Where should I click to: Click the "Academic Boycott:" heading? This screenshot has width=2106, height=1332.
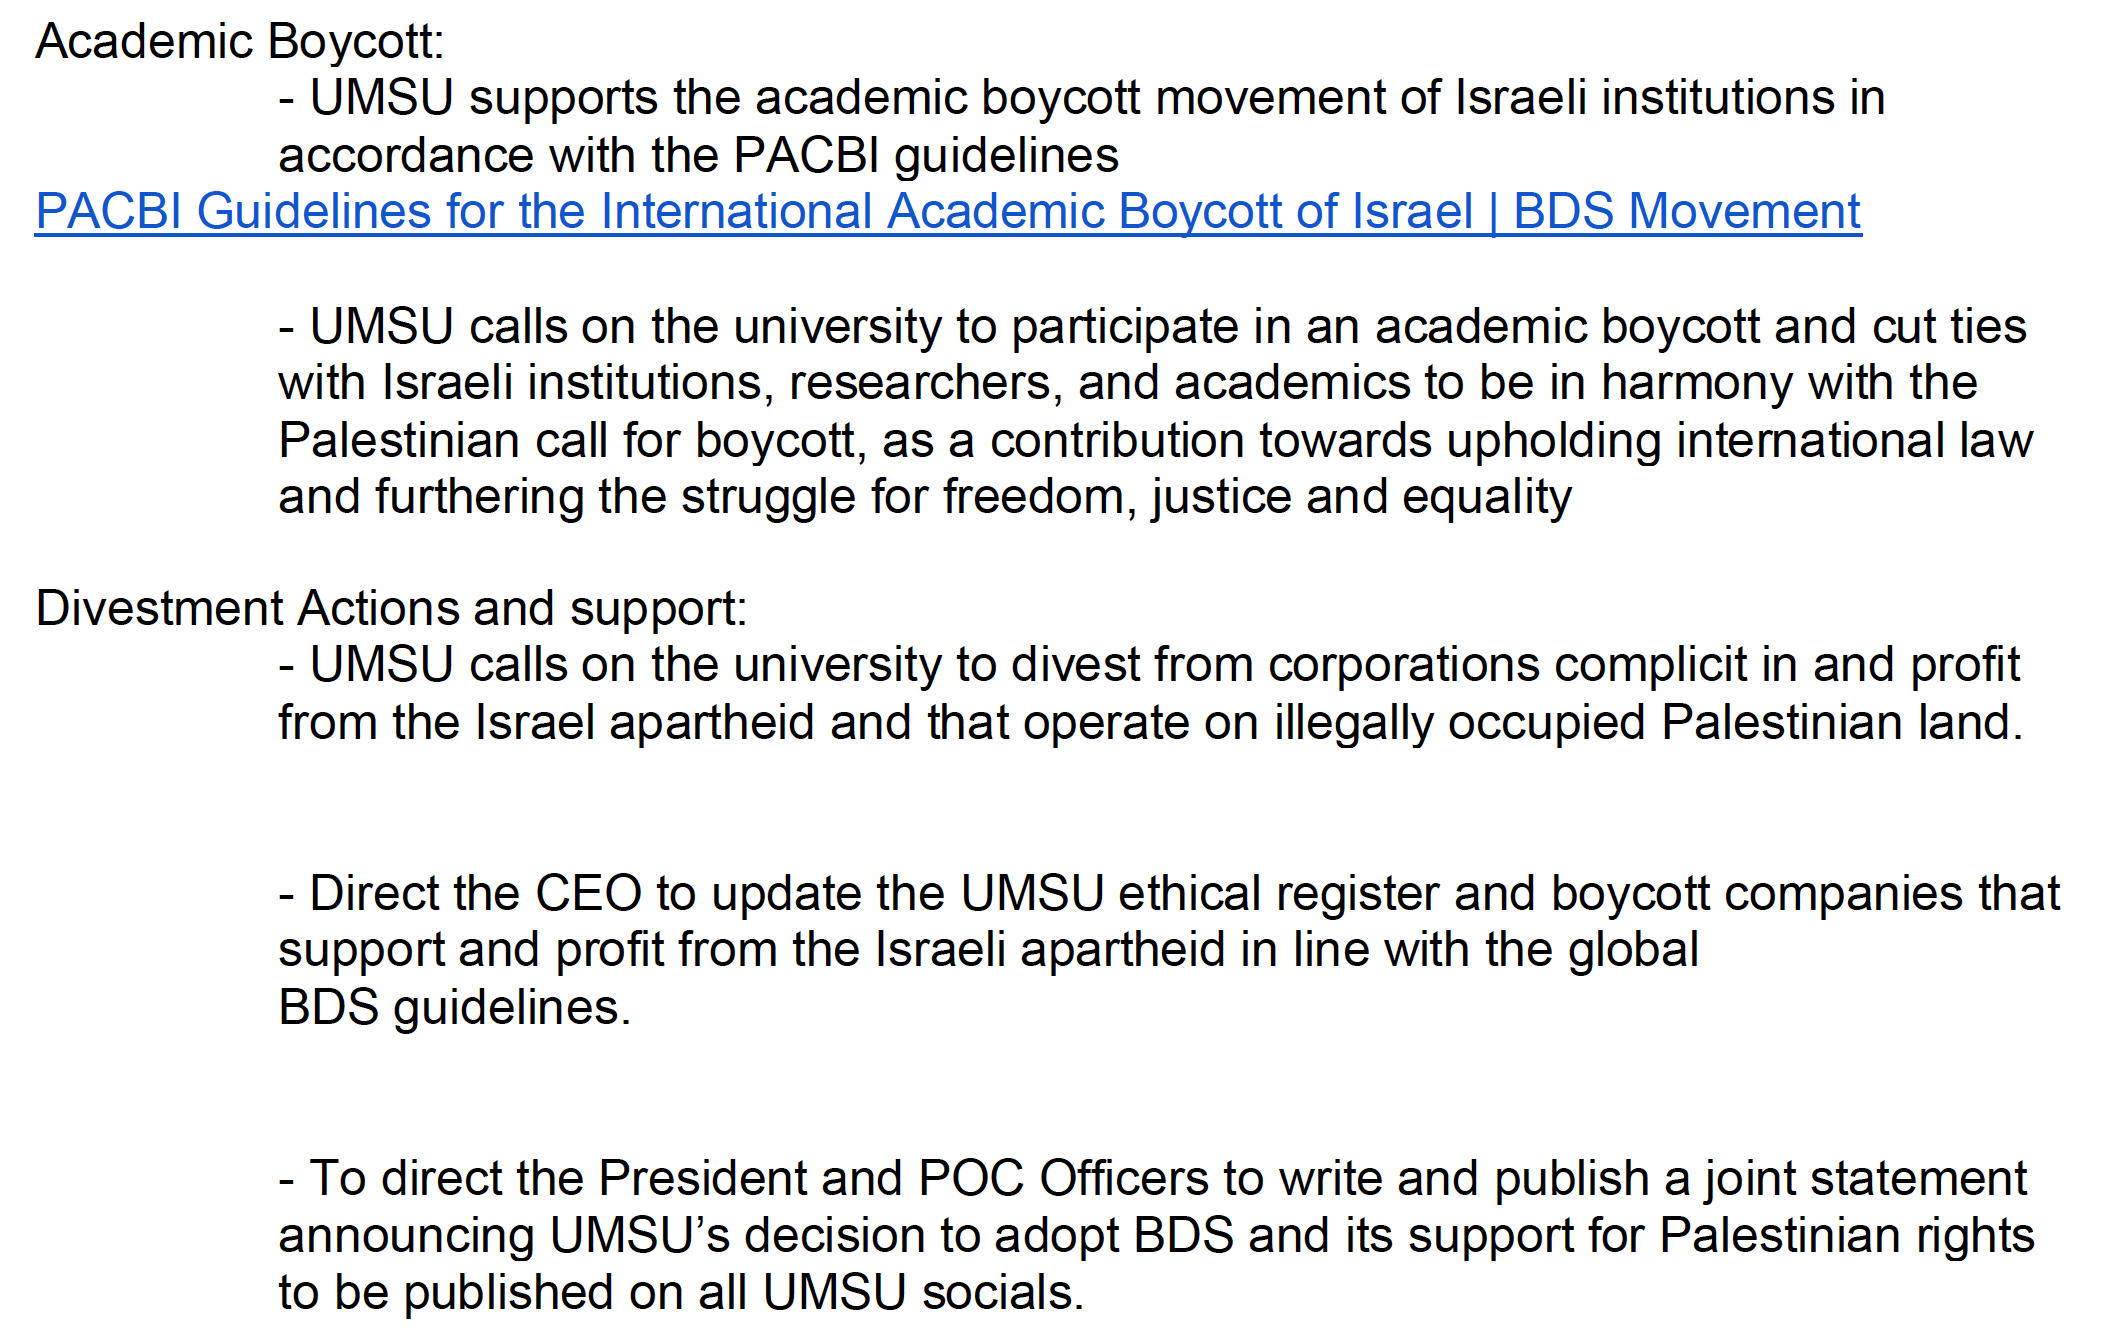[x=240, y=42]
